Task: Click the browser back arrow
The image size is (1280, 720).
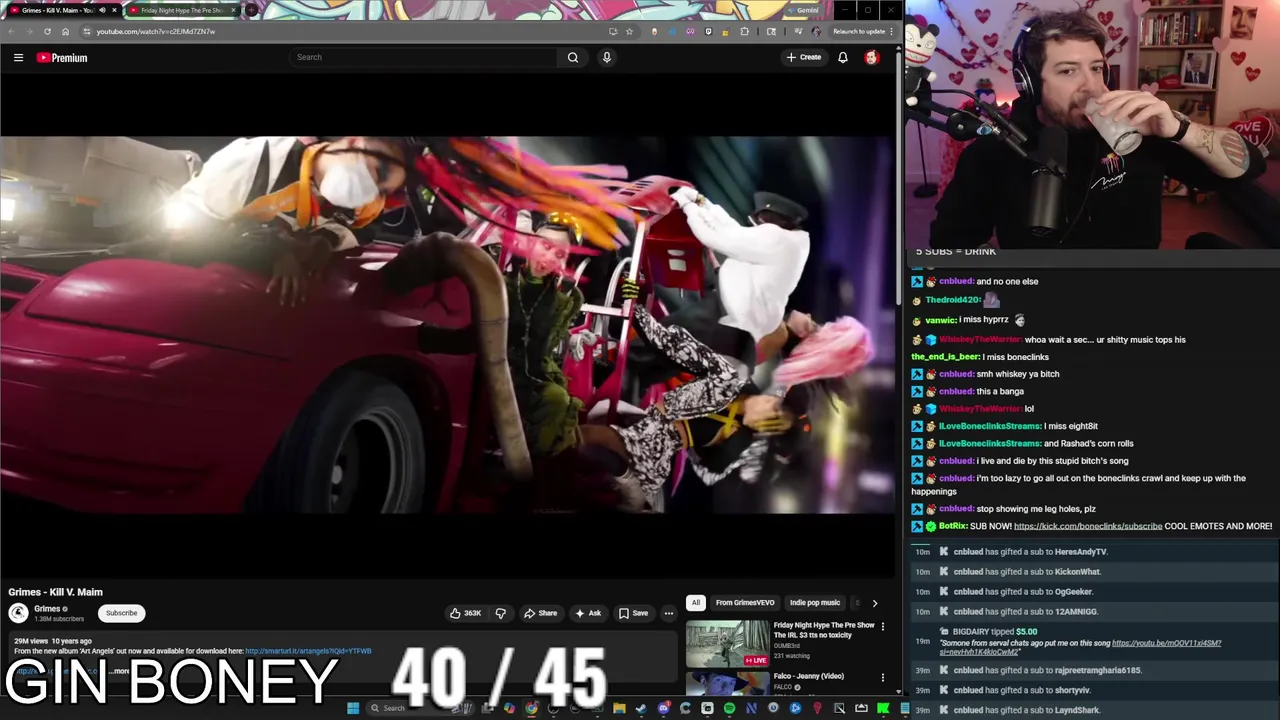Action: pos(11,31)
